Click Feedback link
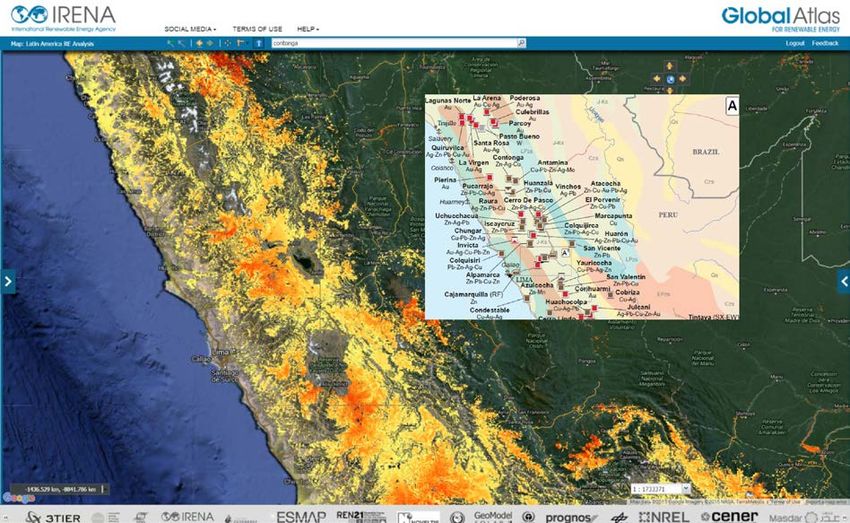The height and width of the screenshot is (523, 850). 825,43
